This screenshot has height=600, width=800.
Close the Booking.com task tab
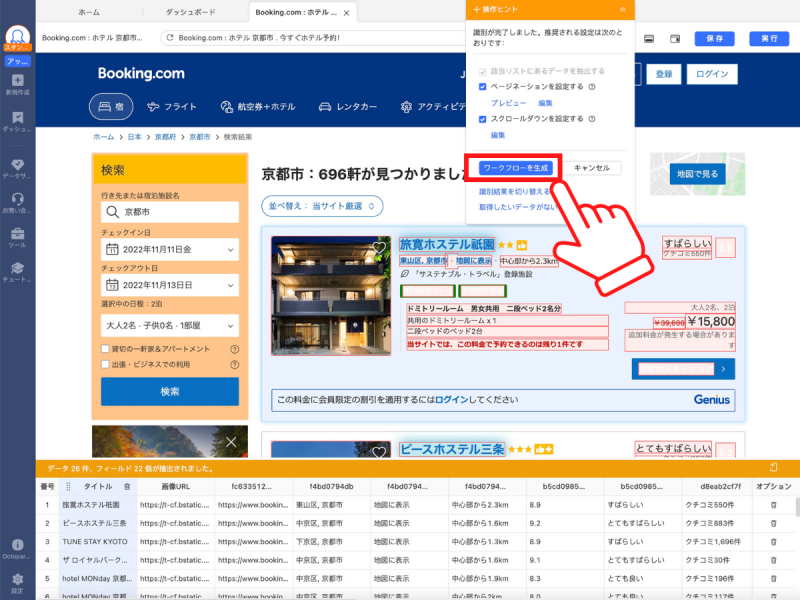click(346, 13)
